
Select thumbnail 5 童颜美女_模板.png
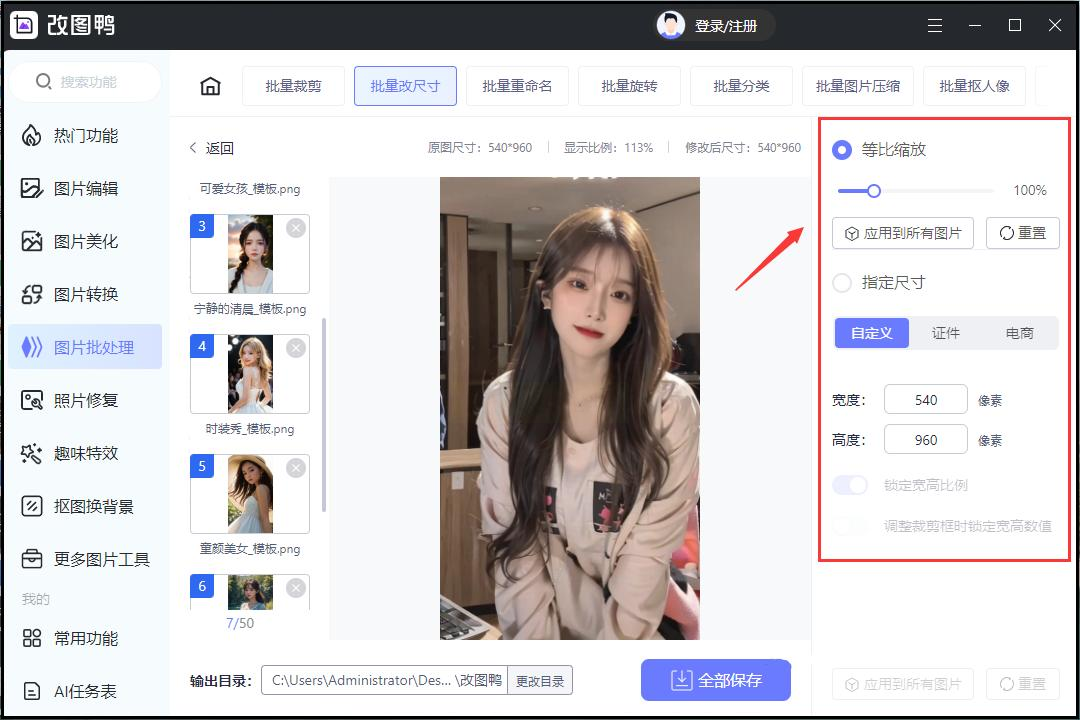[250, 494]
